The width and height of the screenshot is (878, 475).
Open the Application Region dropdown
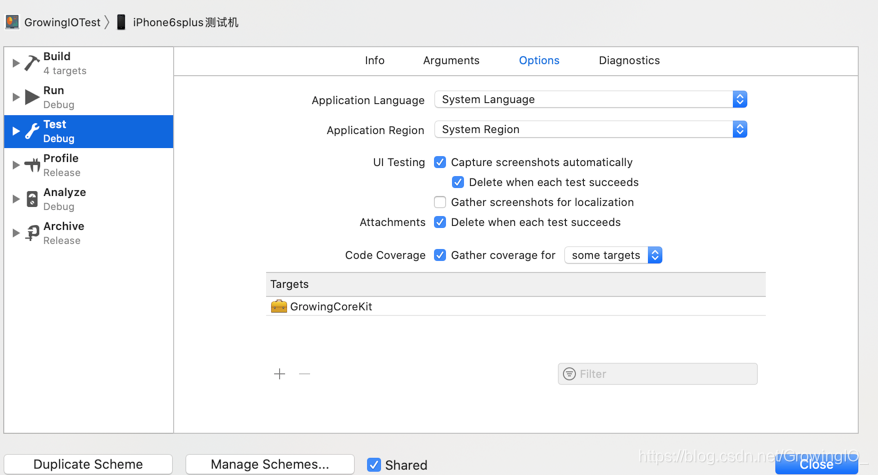[x=591, y=129]
